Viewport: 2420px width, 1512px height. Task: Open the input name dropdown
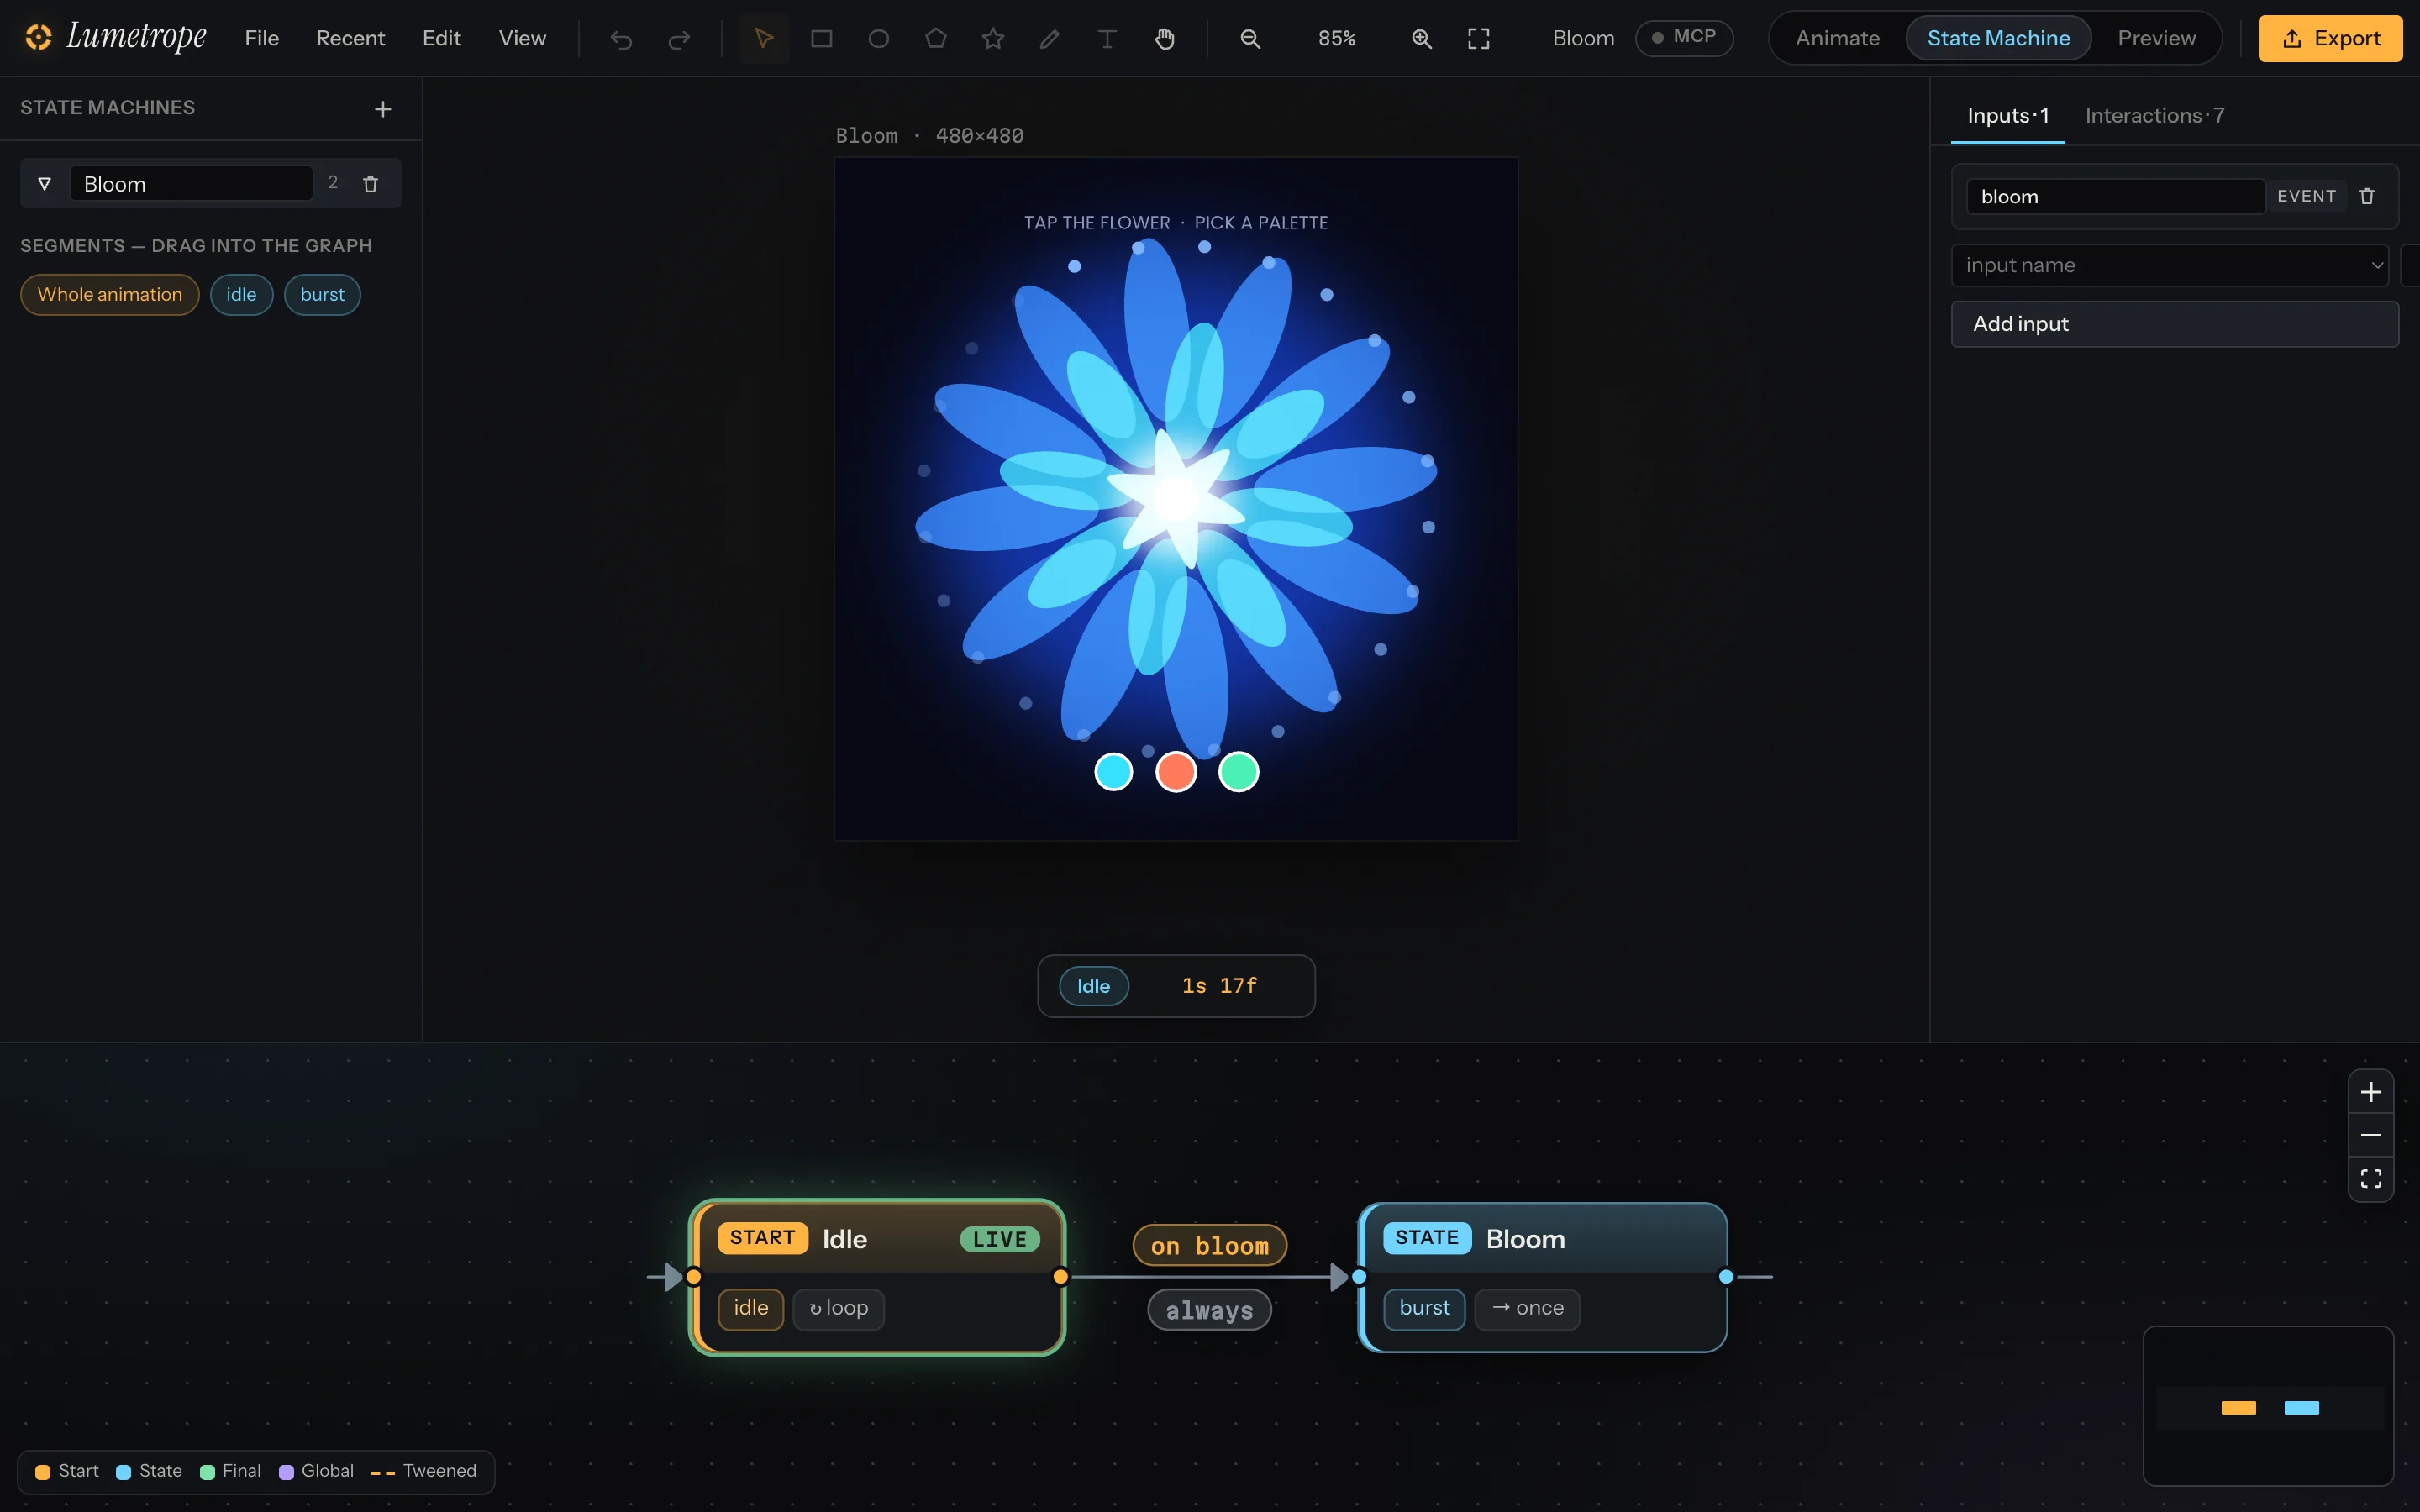(2170, 265)
